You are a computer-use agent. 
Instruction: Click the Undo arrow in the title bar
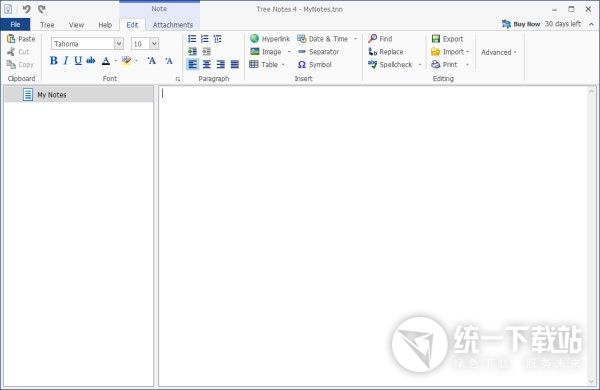pos(26,9)
